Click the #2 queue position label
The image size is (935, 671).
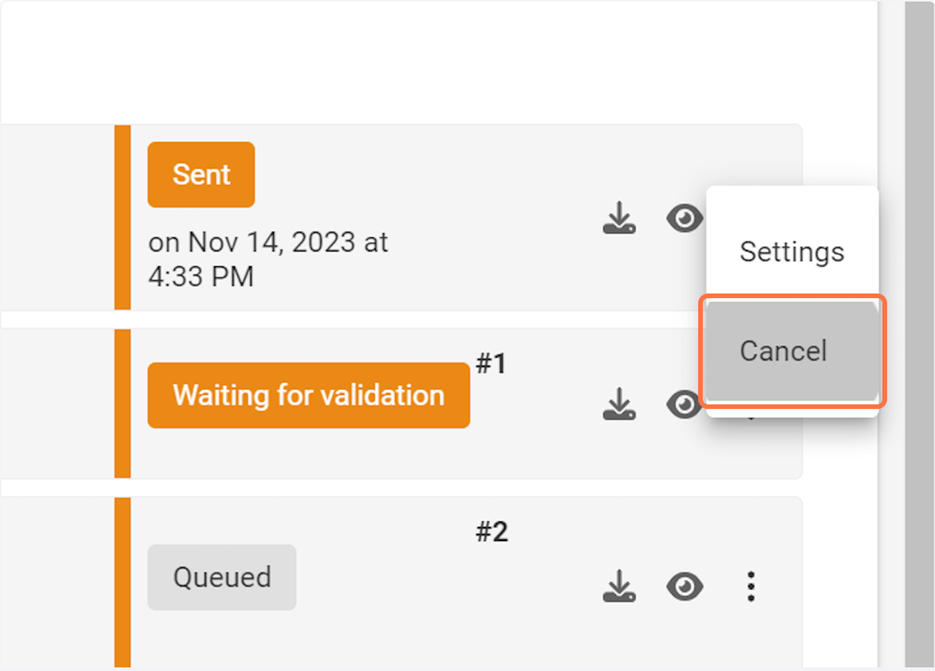491,532
